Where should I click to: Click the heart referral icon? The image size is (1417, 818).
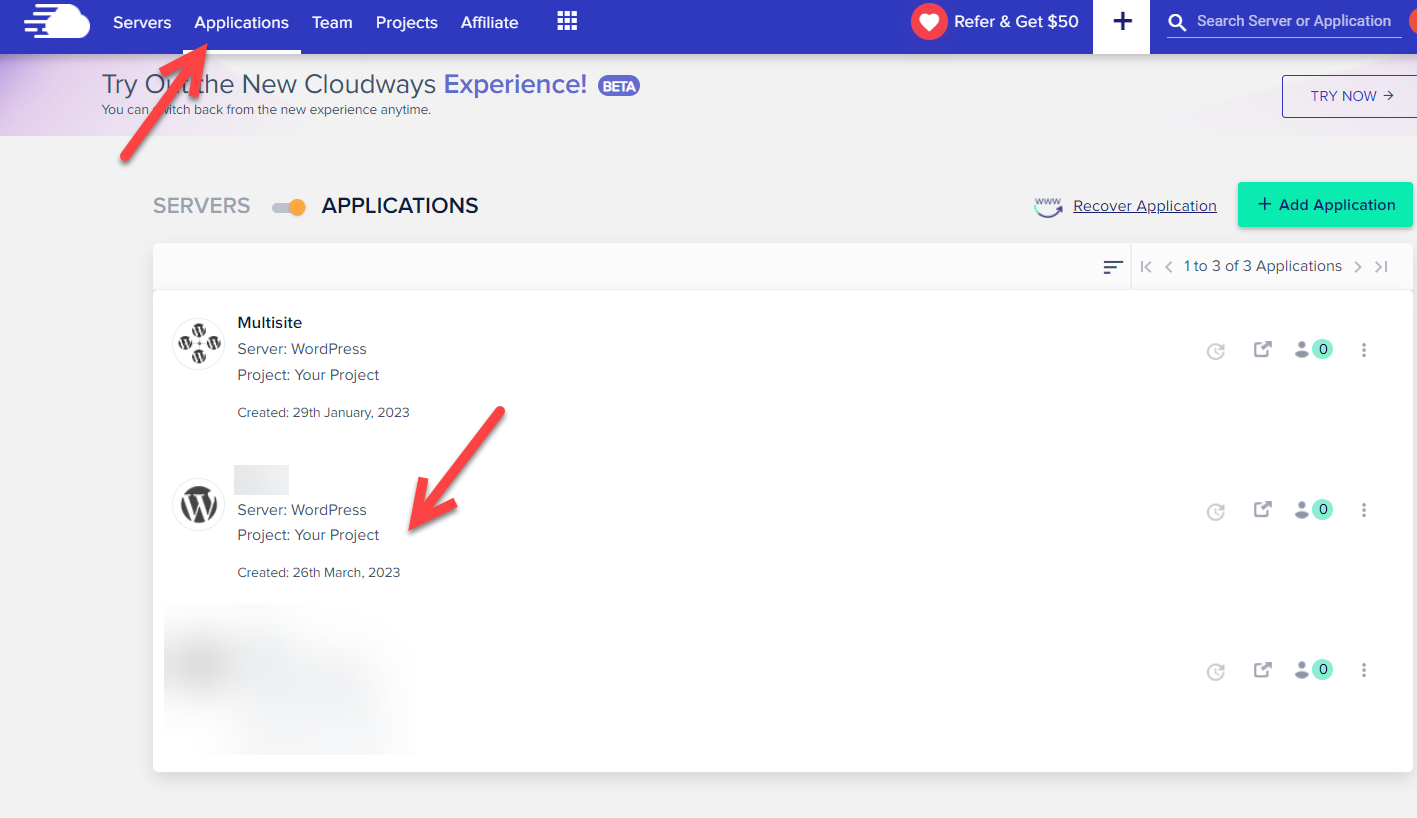point(929,22)
